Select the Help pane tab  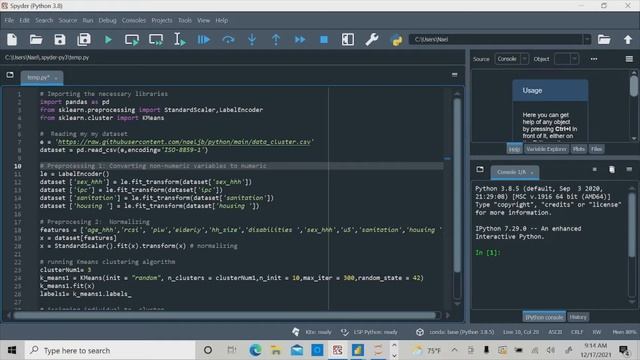[514, 149]
